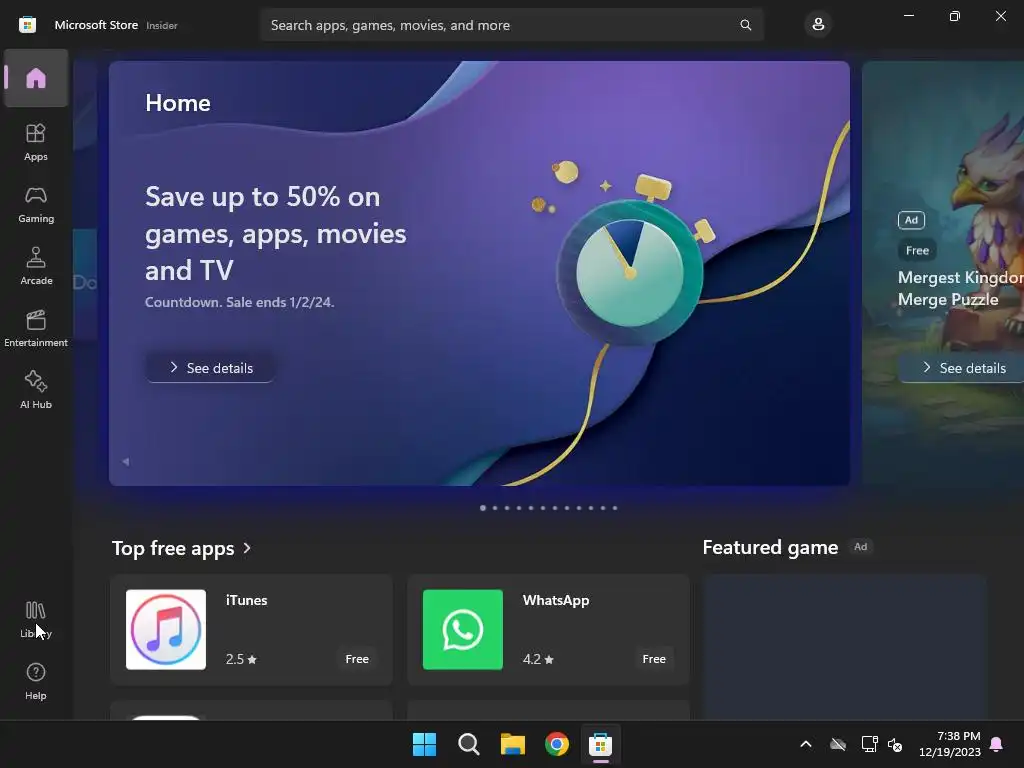
Task: Click the Featured game placeholder card
Action: tap(844, 647)
